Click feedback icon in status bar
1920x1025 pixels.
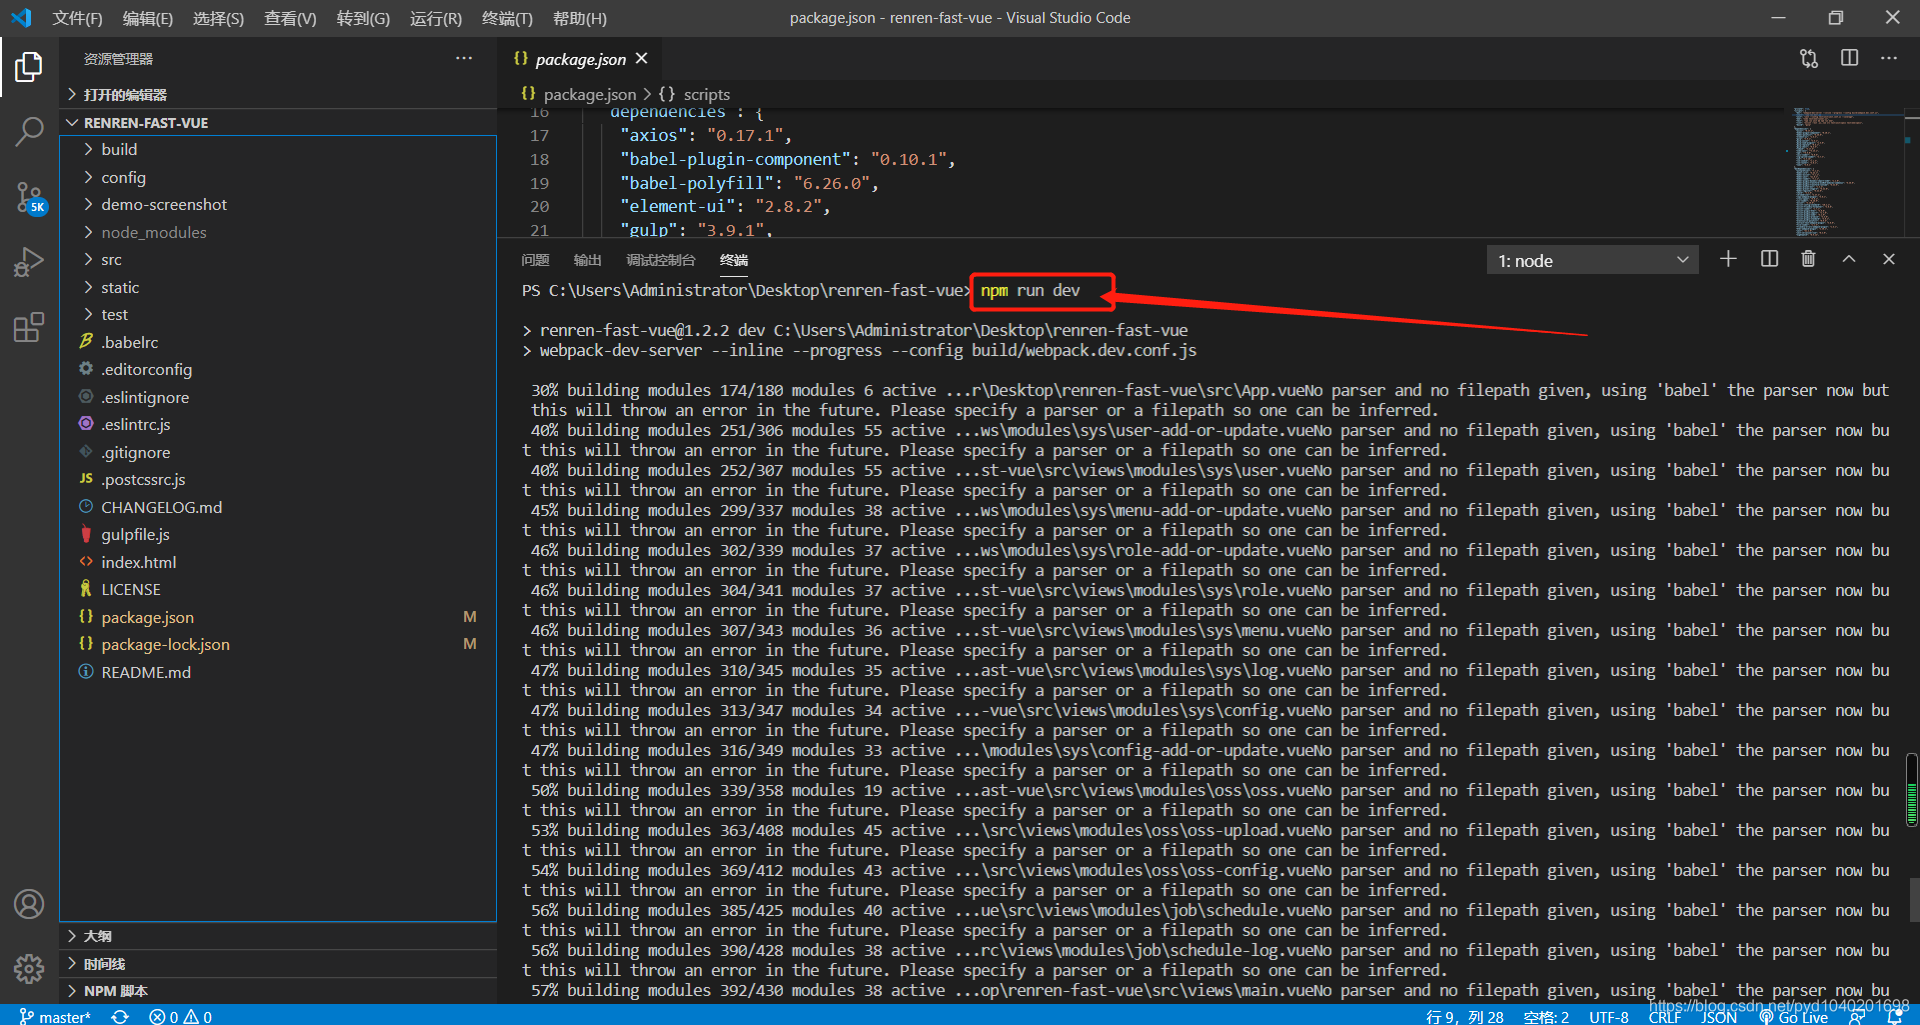pyautogui.click(x=1856, y=1017)
